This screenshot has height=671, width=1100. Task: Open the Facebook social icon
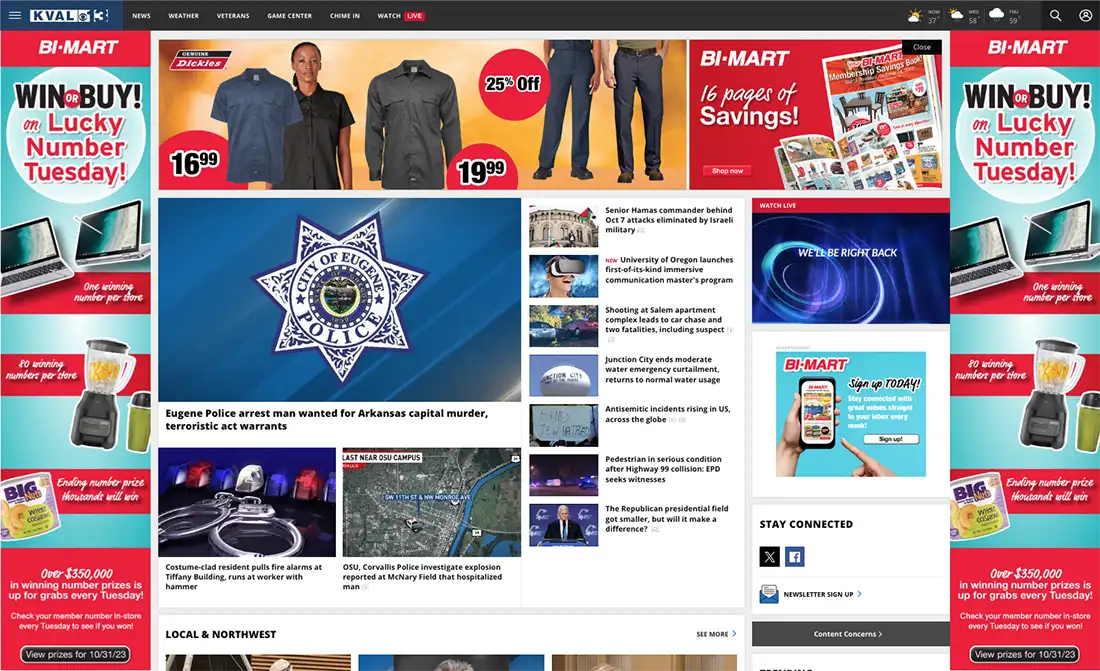coord(795,557)
